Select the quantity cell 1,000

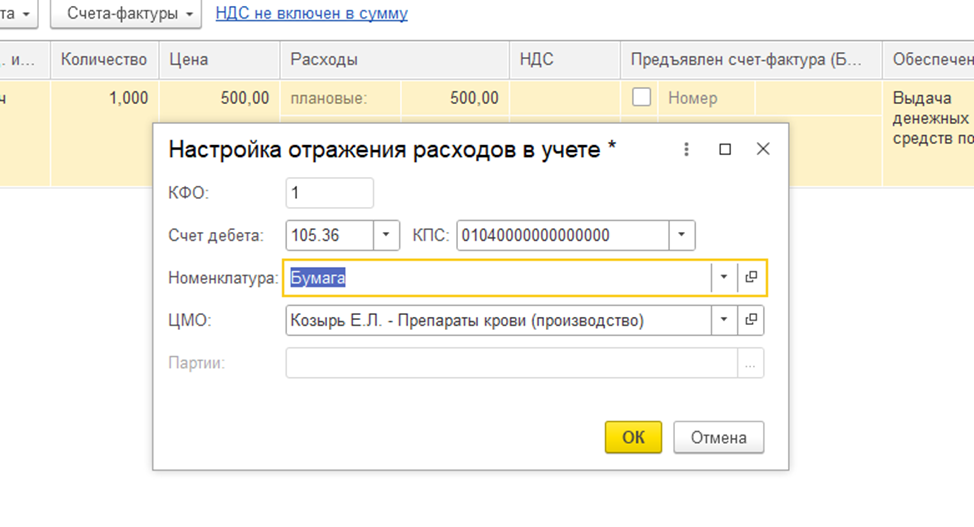click(104, 98)
